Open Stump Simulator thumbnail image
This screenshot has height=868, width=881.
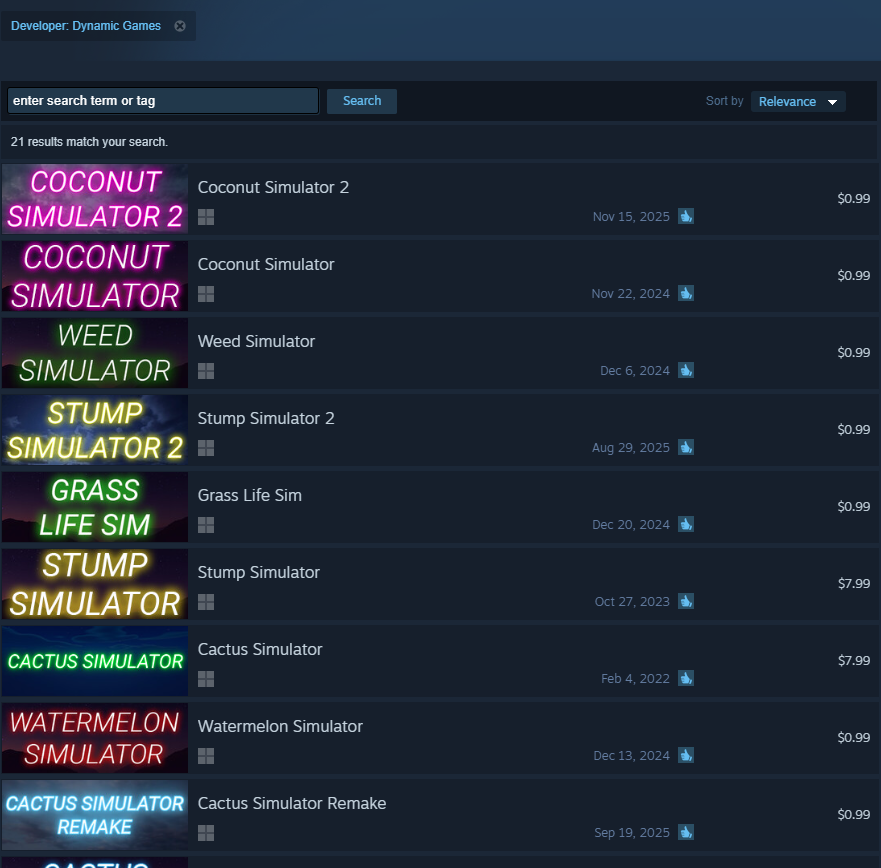tap(95, 584)
